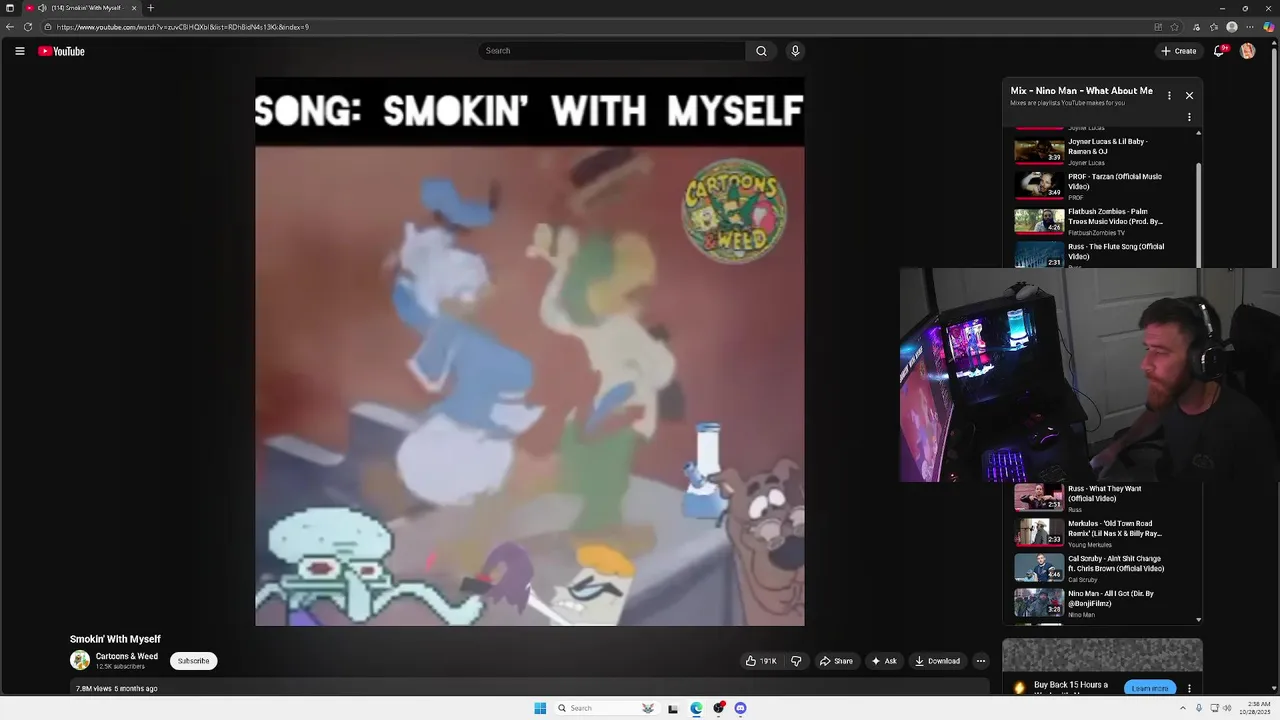Select Russ - The Flute Song playlist item
Viewport: 1280px width, 720px height.
(x=1103, y=255)
